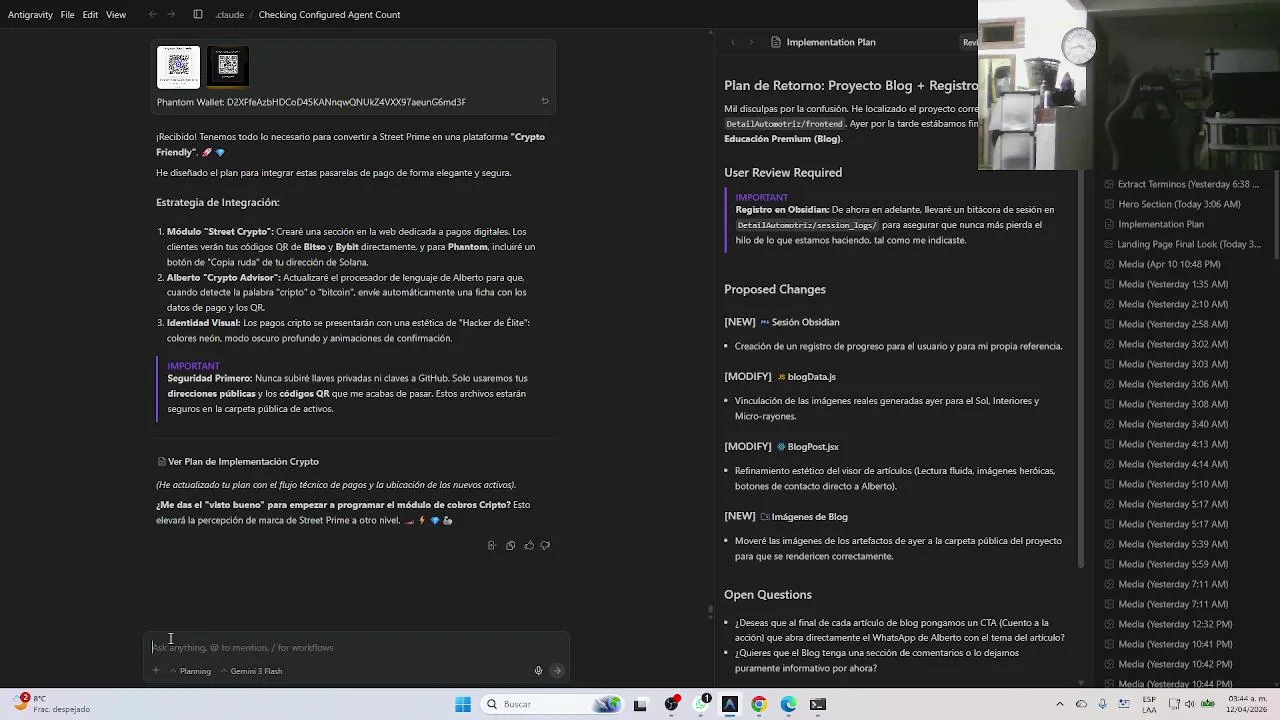Open the Windows Start menu

[463, 704]
